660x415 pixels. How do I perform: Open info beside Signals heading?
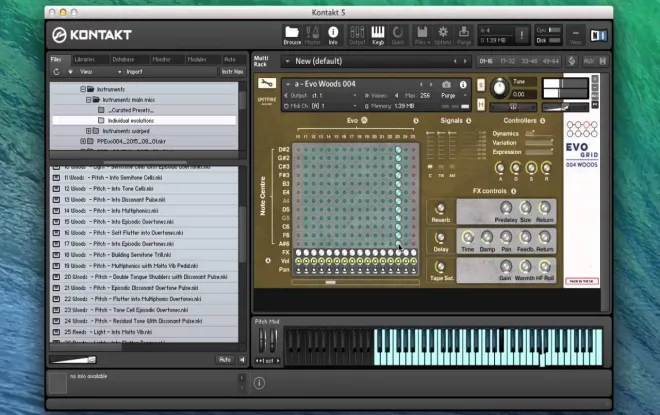click(x=468, y=121)
